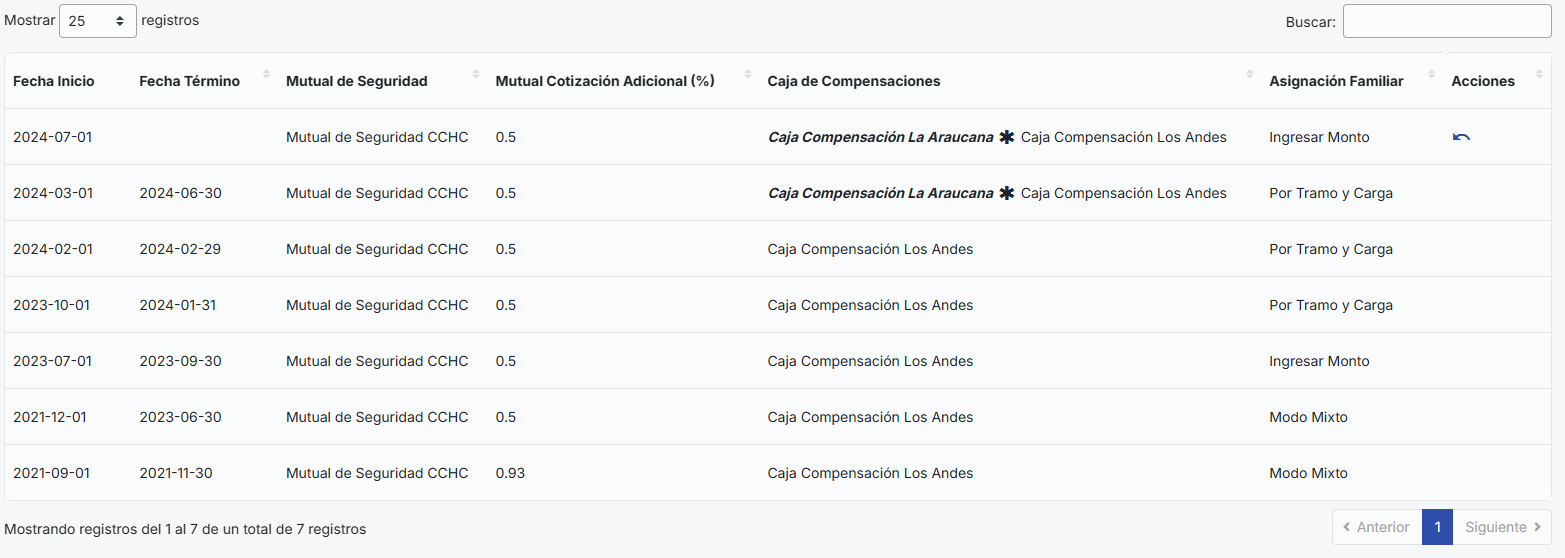This screenshot has width=1565, height=558.
Task: Open the Mostrar 25 registros dropdown
Action: 98,21
